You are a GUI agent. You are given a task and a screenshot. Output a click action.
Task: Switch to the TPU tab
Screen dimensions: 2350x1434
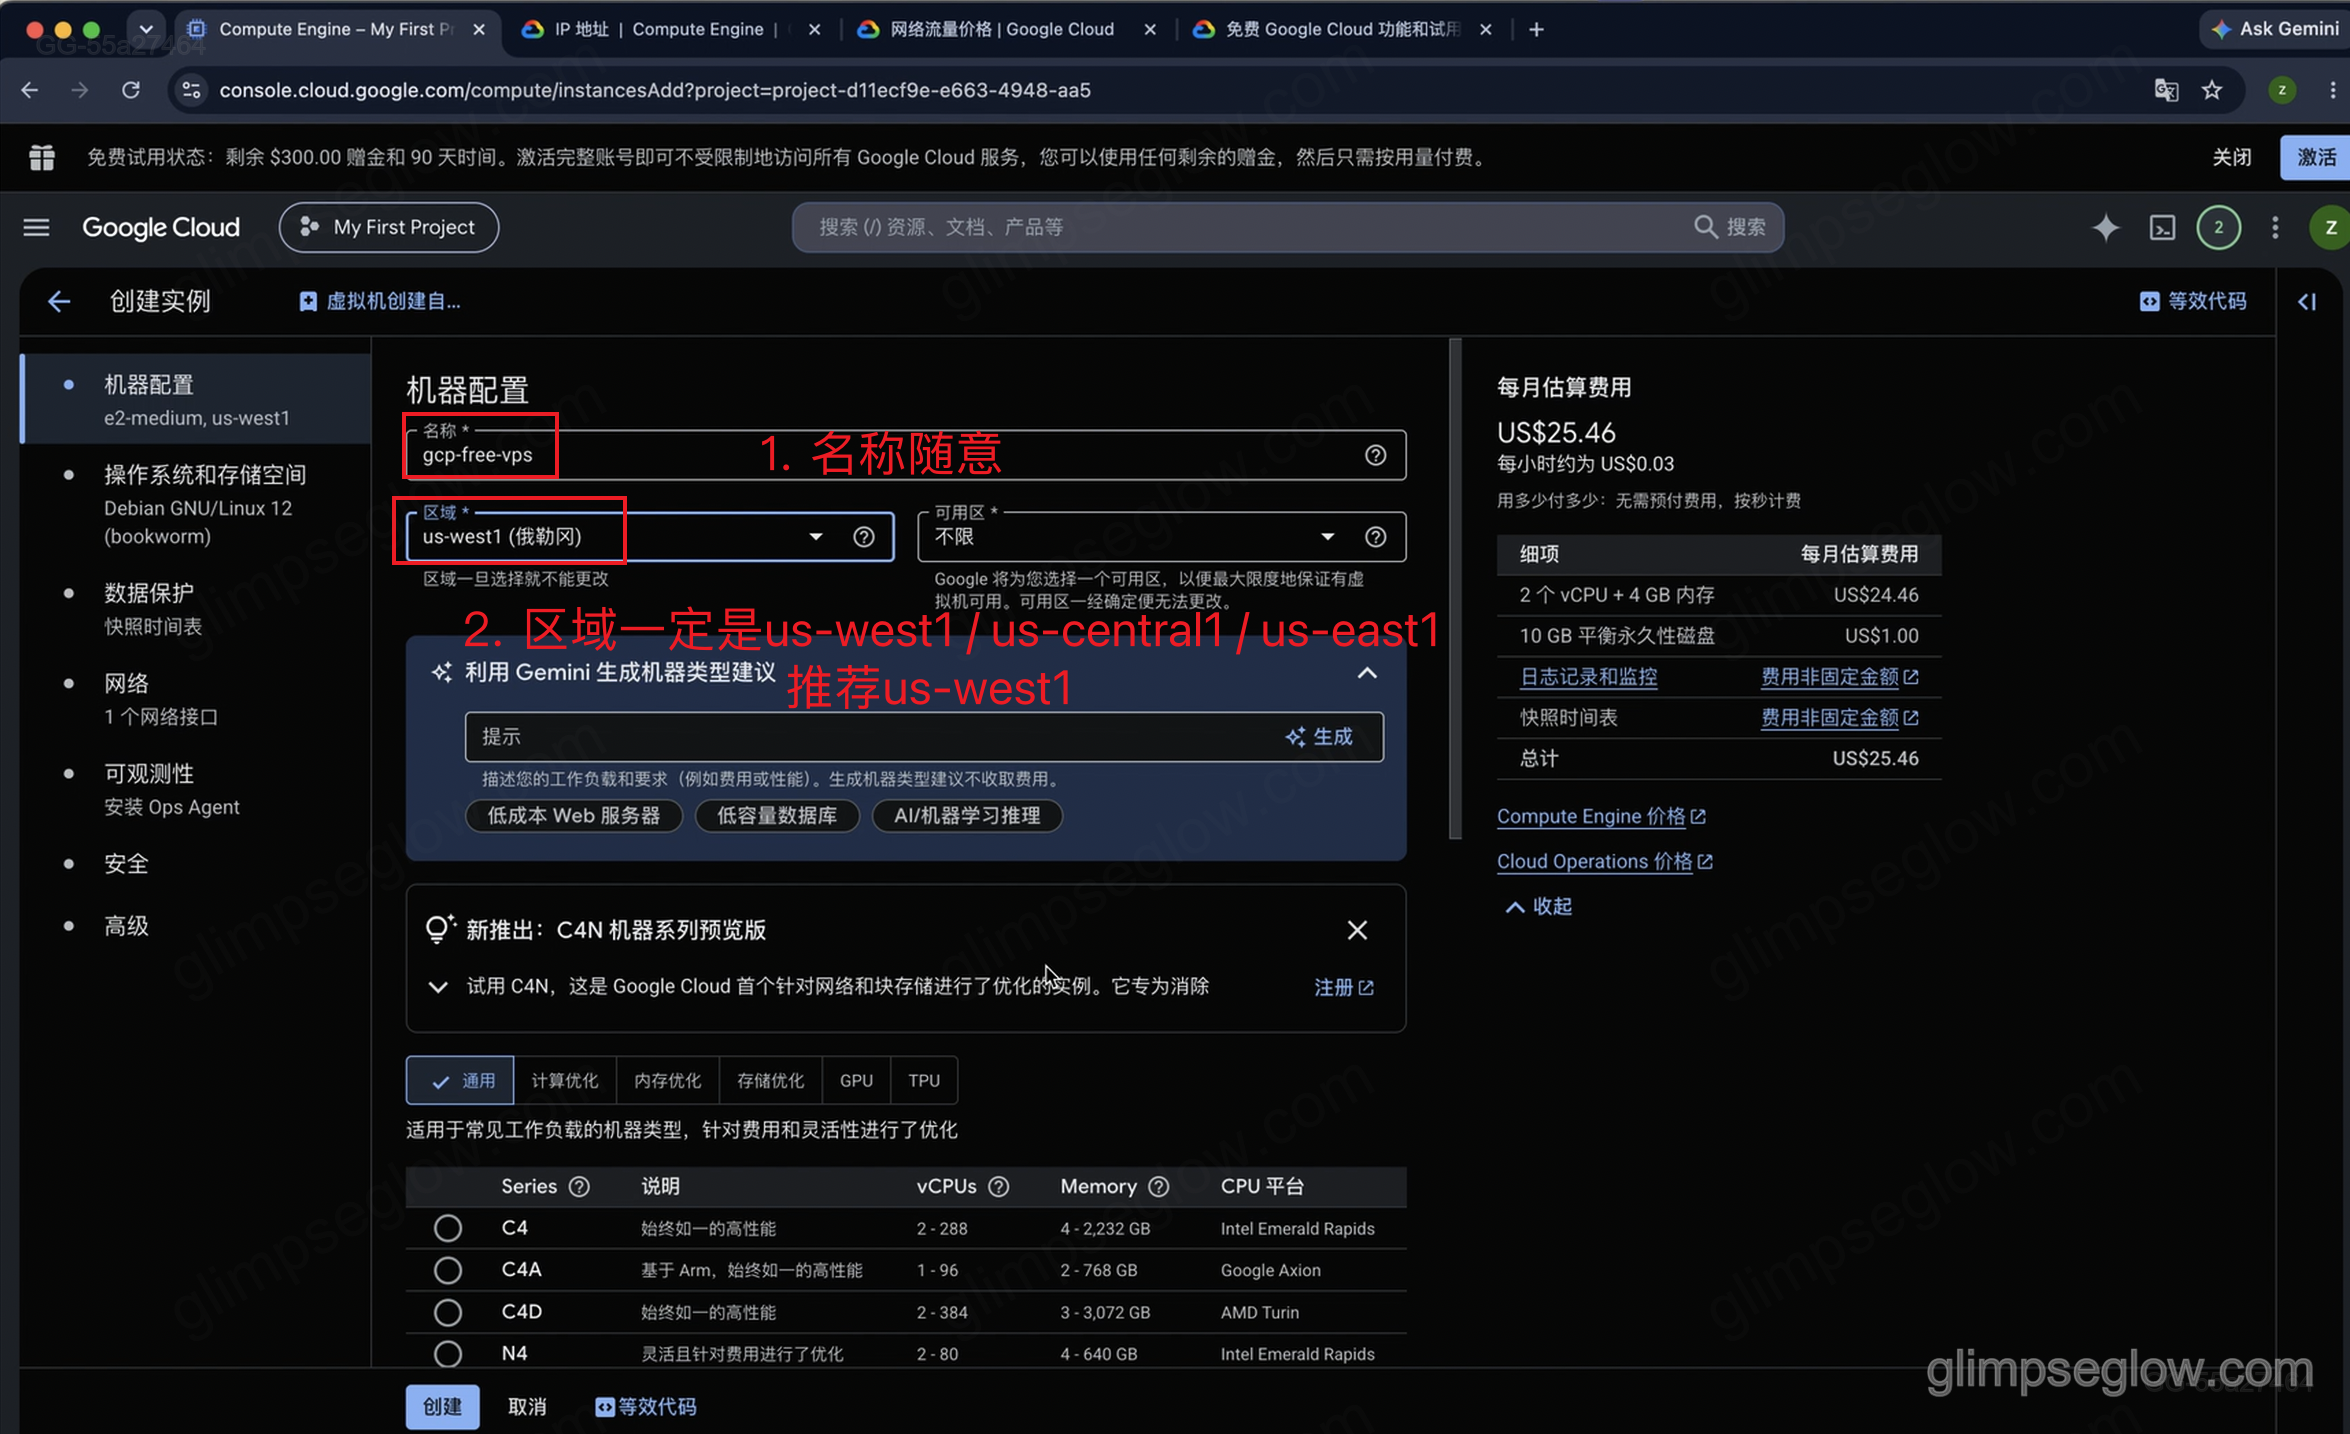(x=924, y=1080)
